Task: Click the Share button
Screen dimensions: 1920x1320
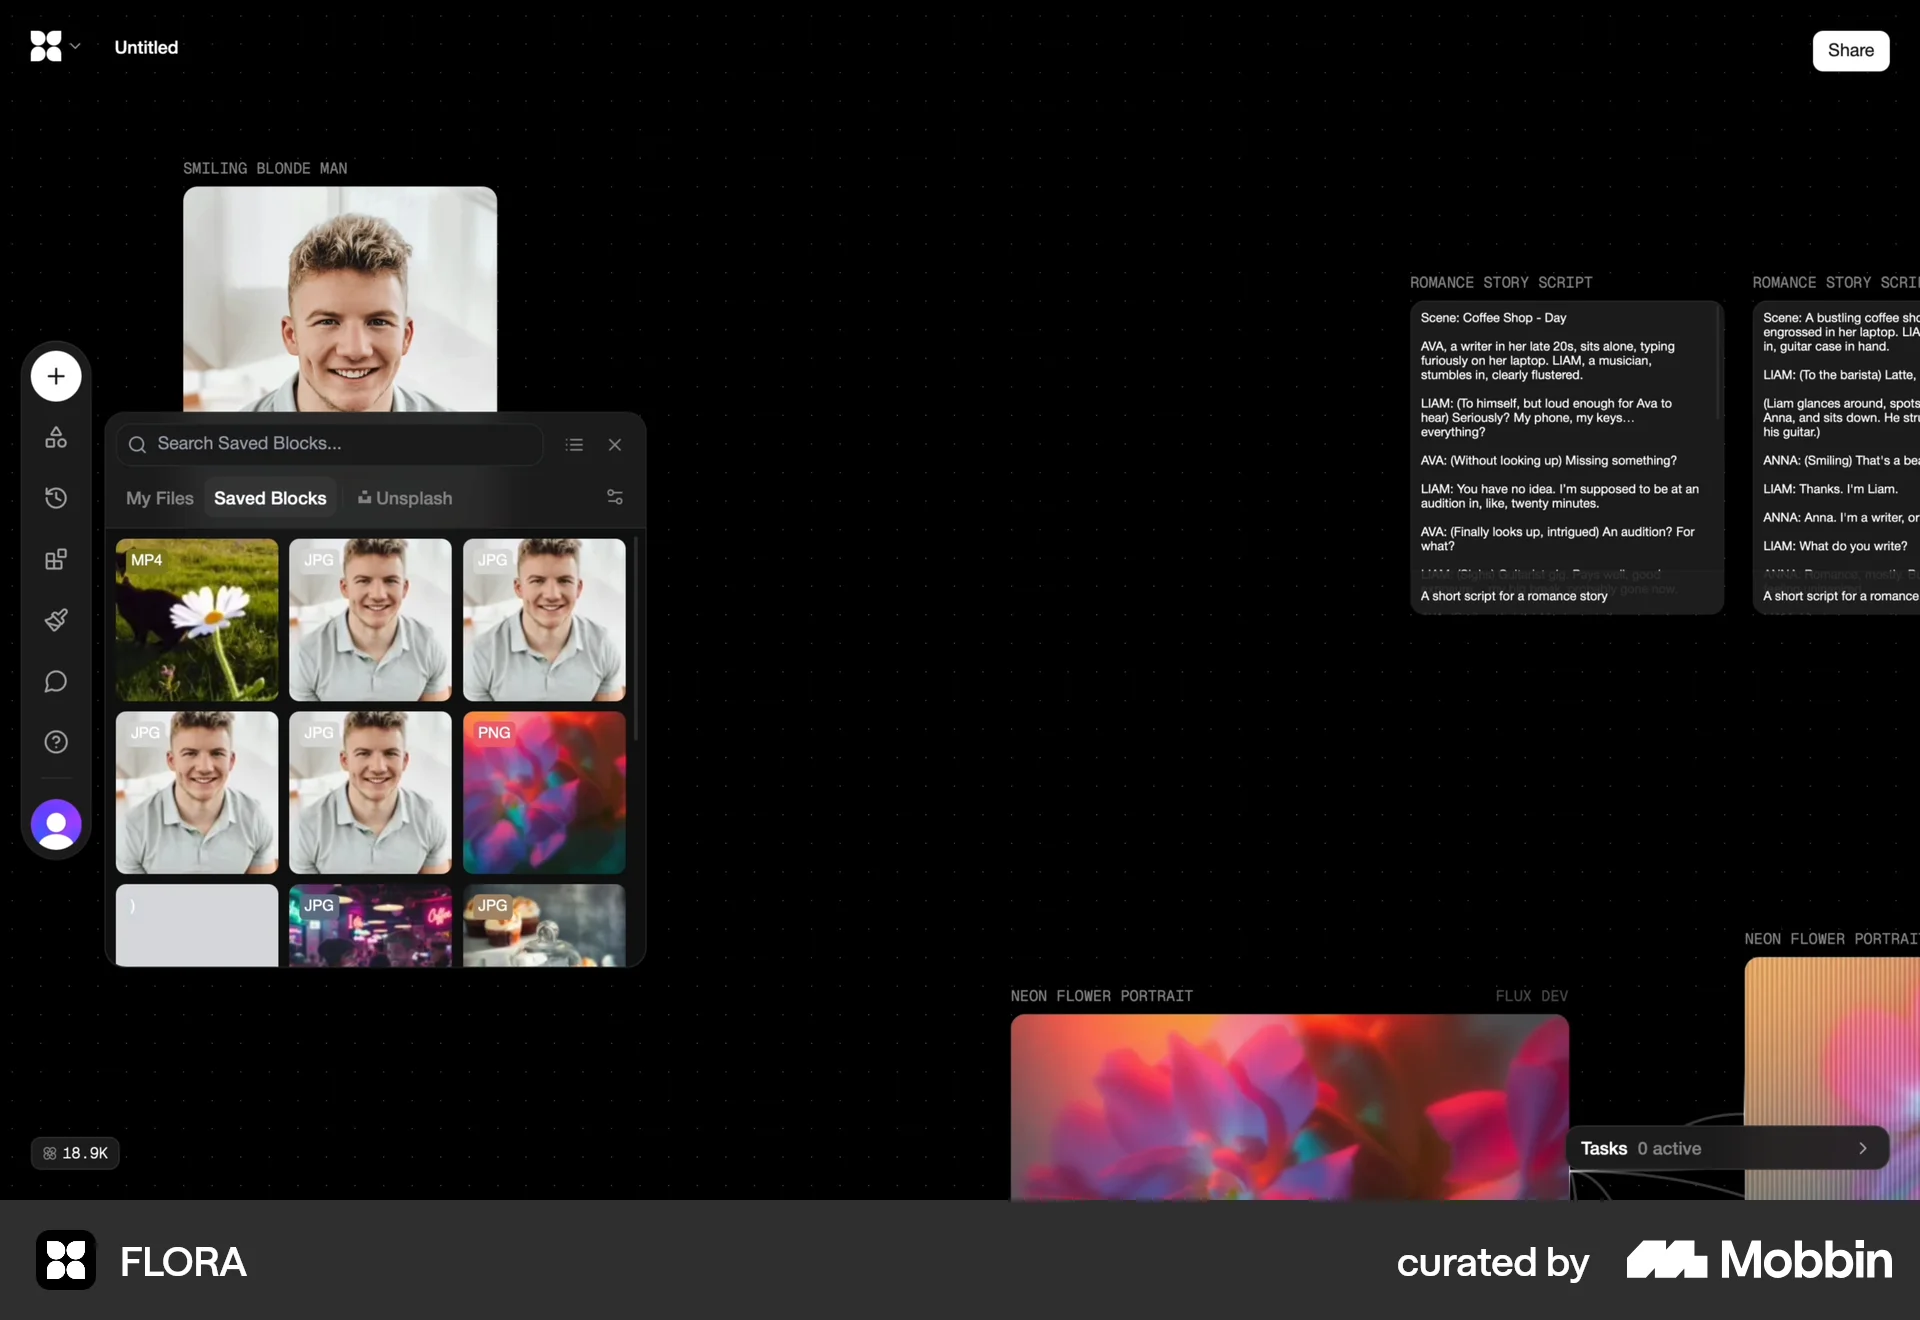Action: point(1851,50)
